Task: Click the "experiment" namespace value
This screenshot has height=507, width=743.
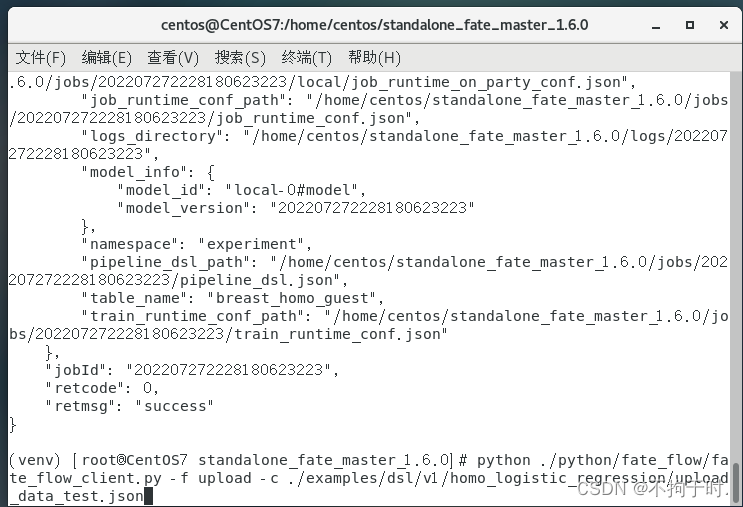Action: tap(254, 244)
